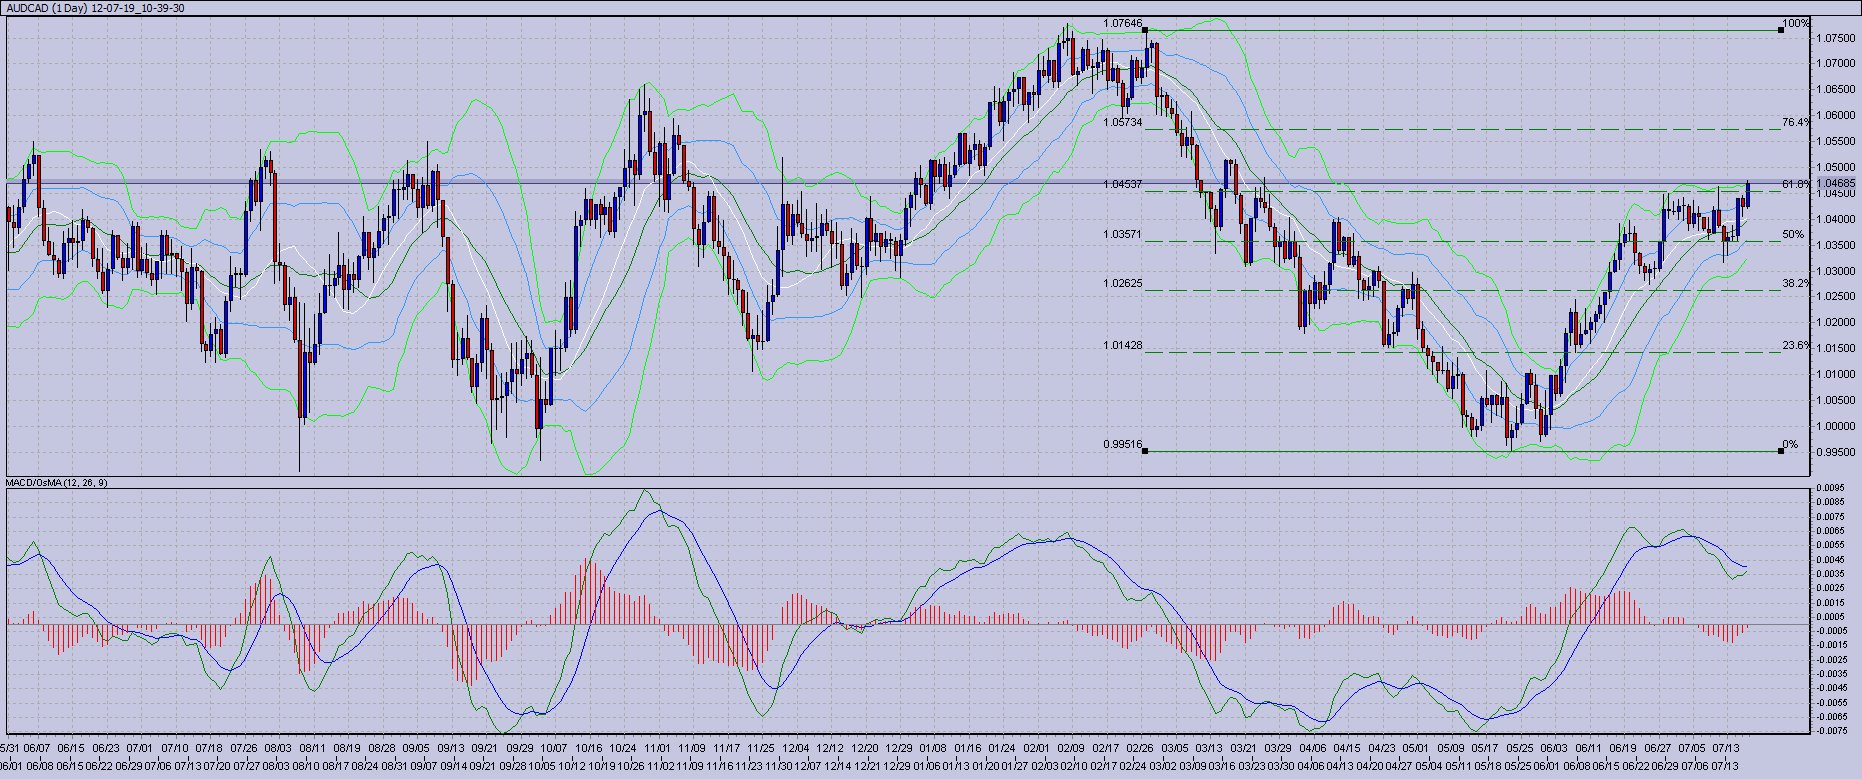The height and width of the screenshot is (779, 1862).
Task: Select the 76.4% Fibonacci retracement label
Action: (1795, 122)
